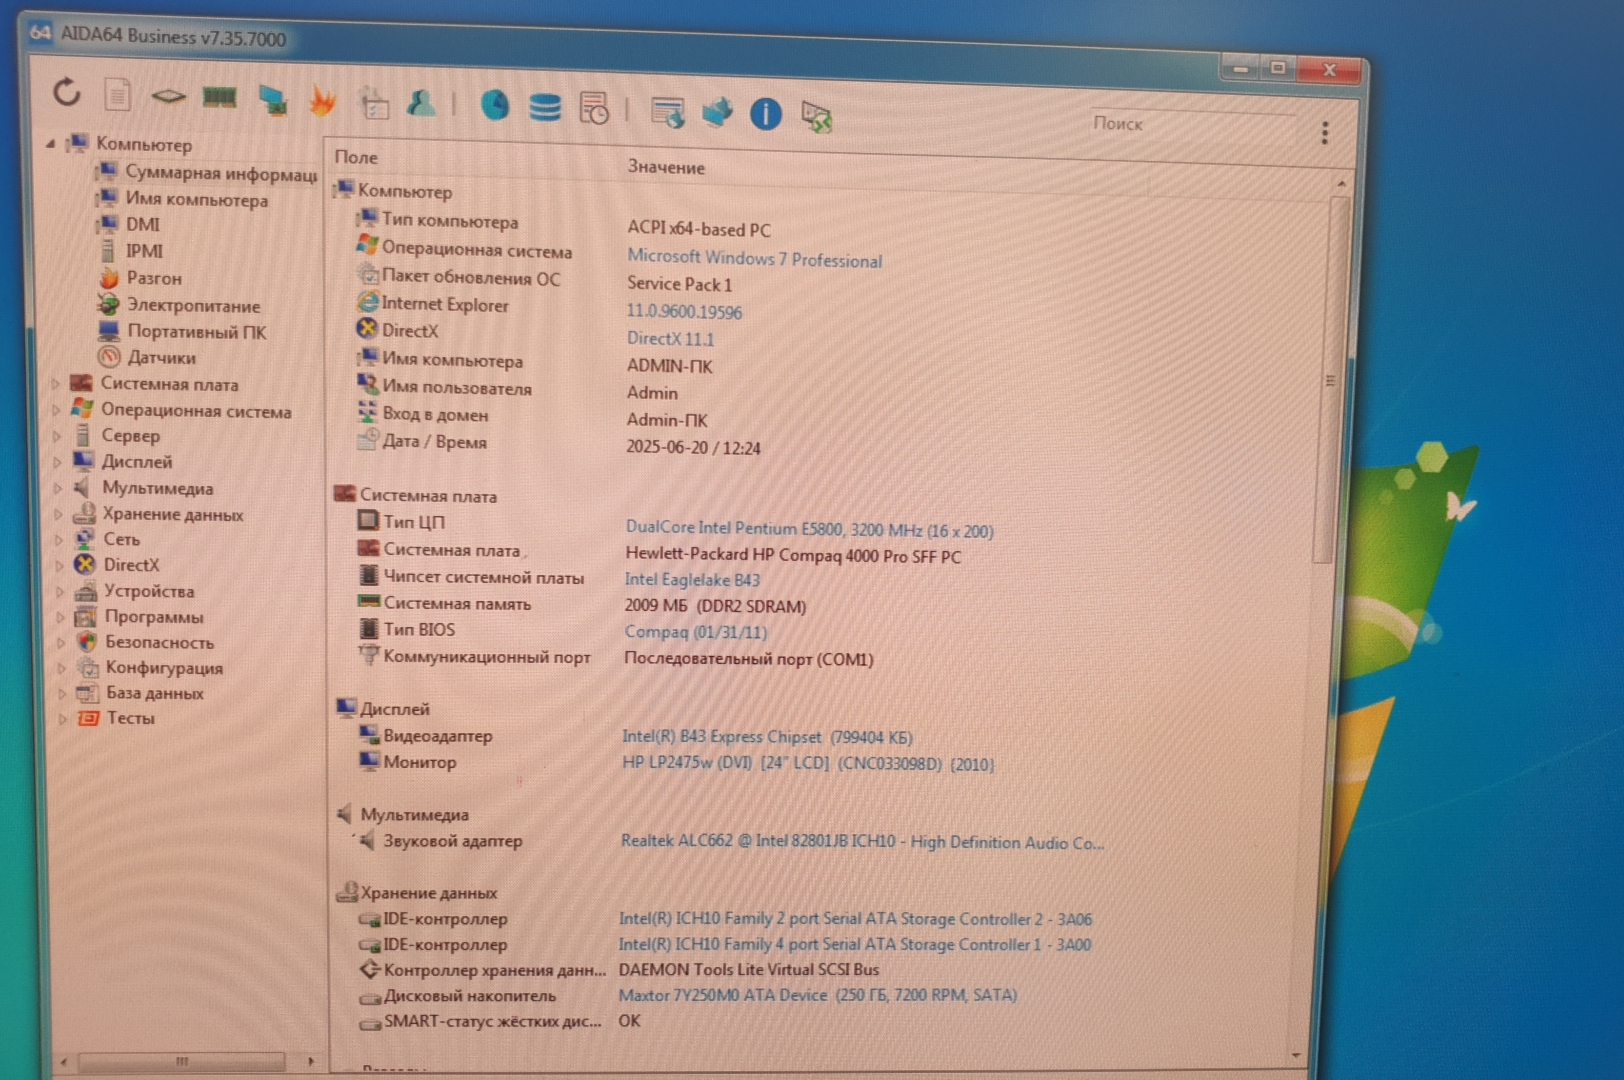Image resolution: width=1624 pixels, height=1080 pixels.
Task: Expand Дисплей tree node
Action: click(x=58, y=462)
